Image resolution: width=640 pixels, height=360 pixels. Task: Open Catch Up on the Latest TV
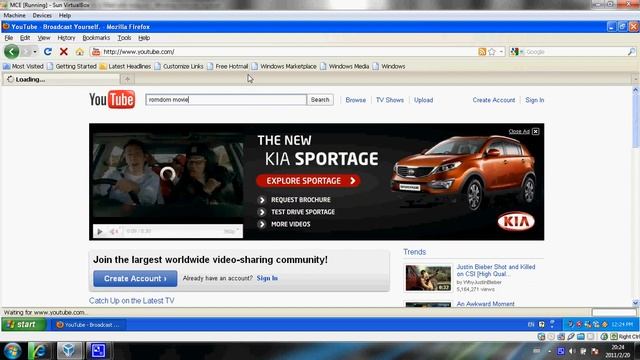[x=131, y=300]
